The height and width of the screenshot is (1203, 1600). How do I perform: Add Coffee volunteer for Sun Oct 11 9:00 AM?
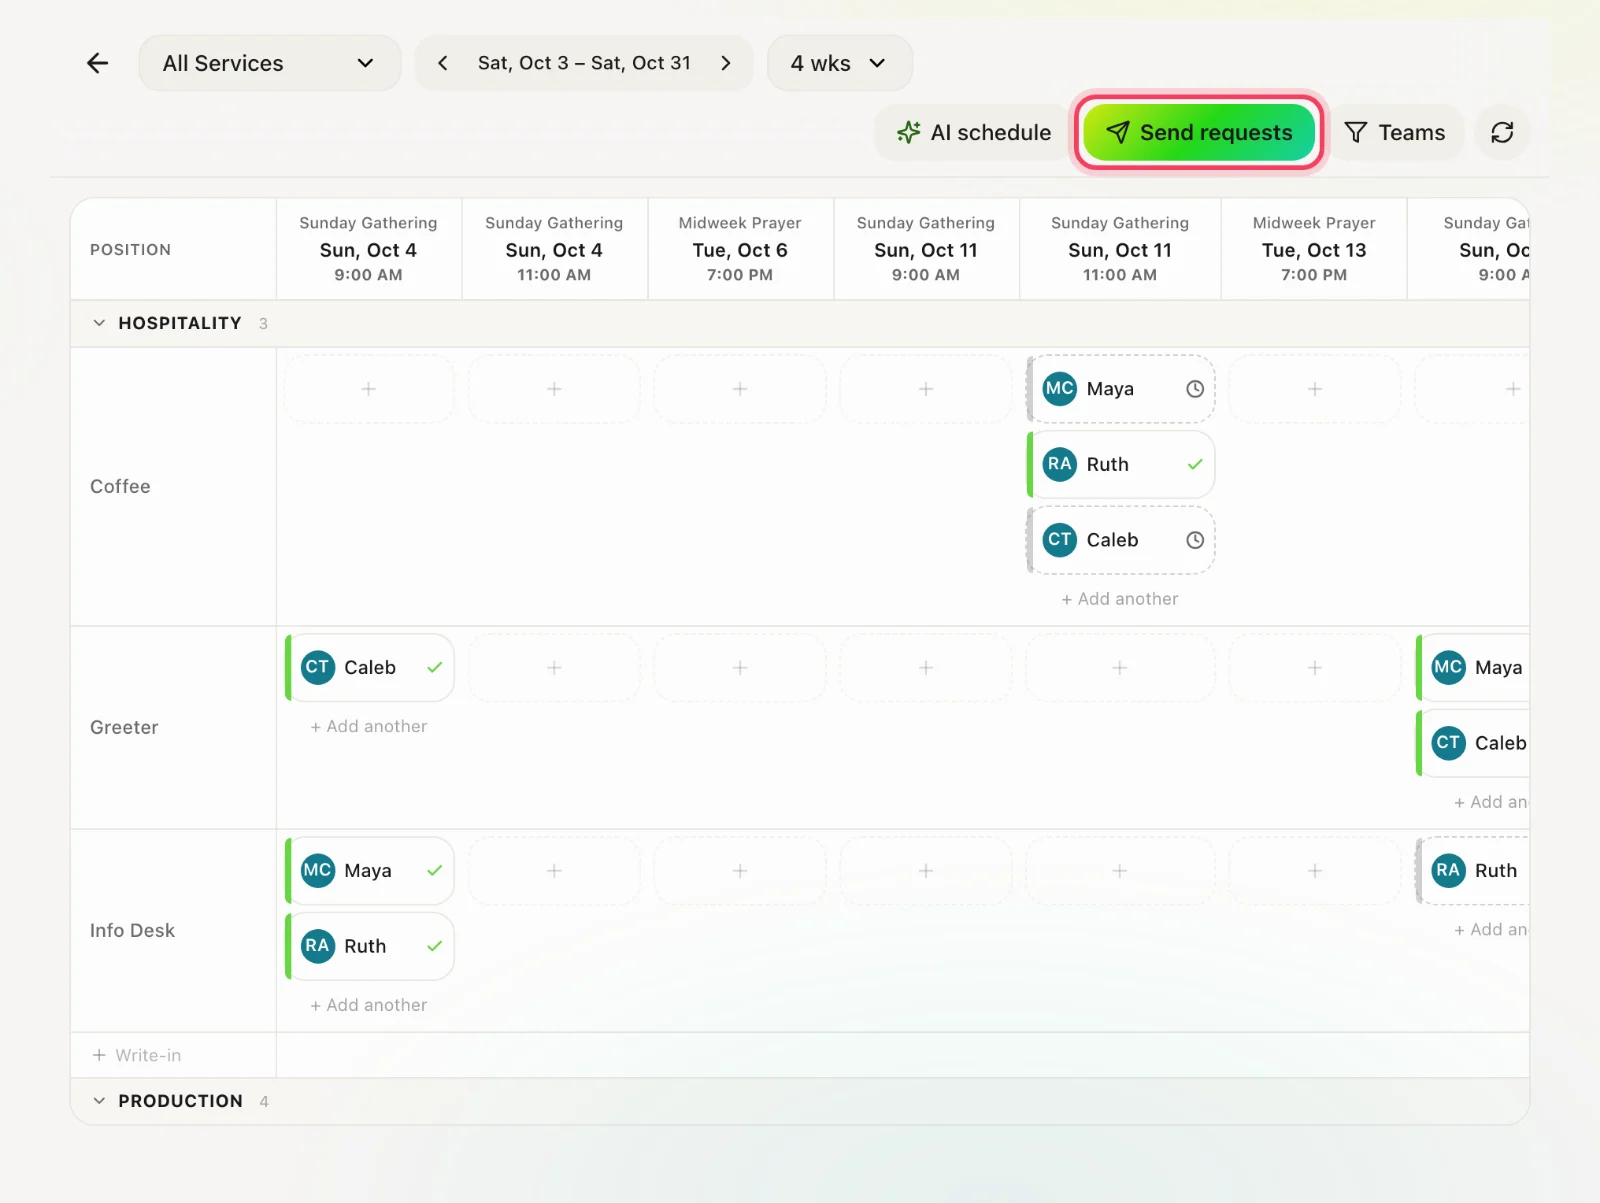click(x=926, y=389)
